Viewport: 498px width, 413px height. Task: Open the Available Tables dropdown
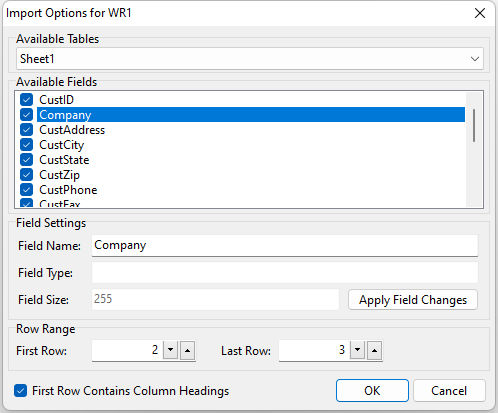pyautogui.click(x=250, y=59)
